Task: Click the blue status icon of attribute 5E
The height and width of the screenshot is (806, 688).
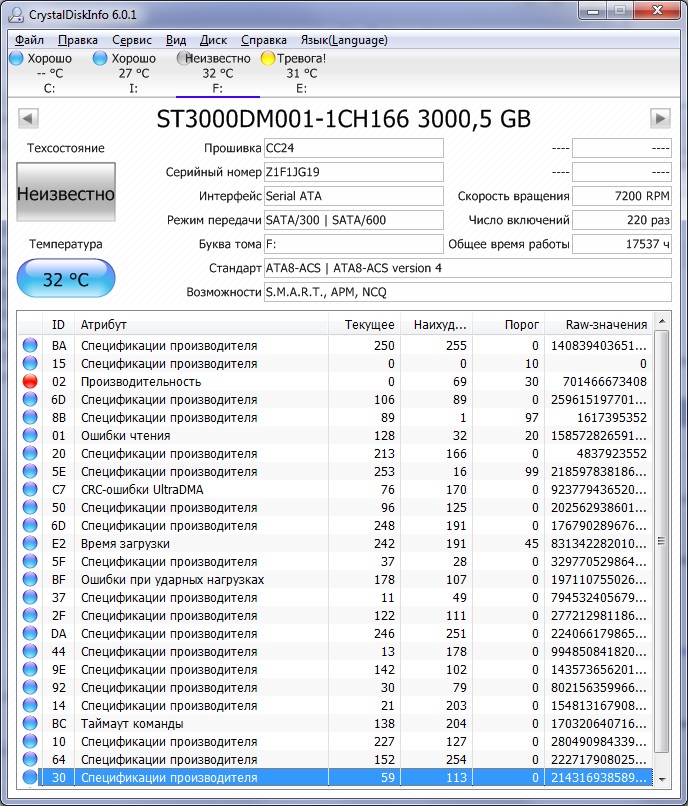Action: point(30,471)
